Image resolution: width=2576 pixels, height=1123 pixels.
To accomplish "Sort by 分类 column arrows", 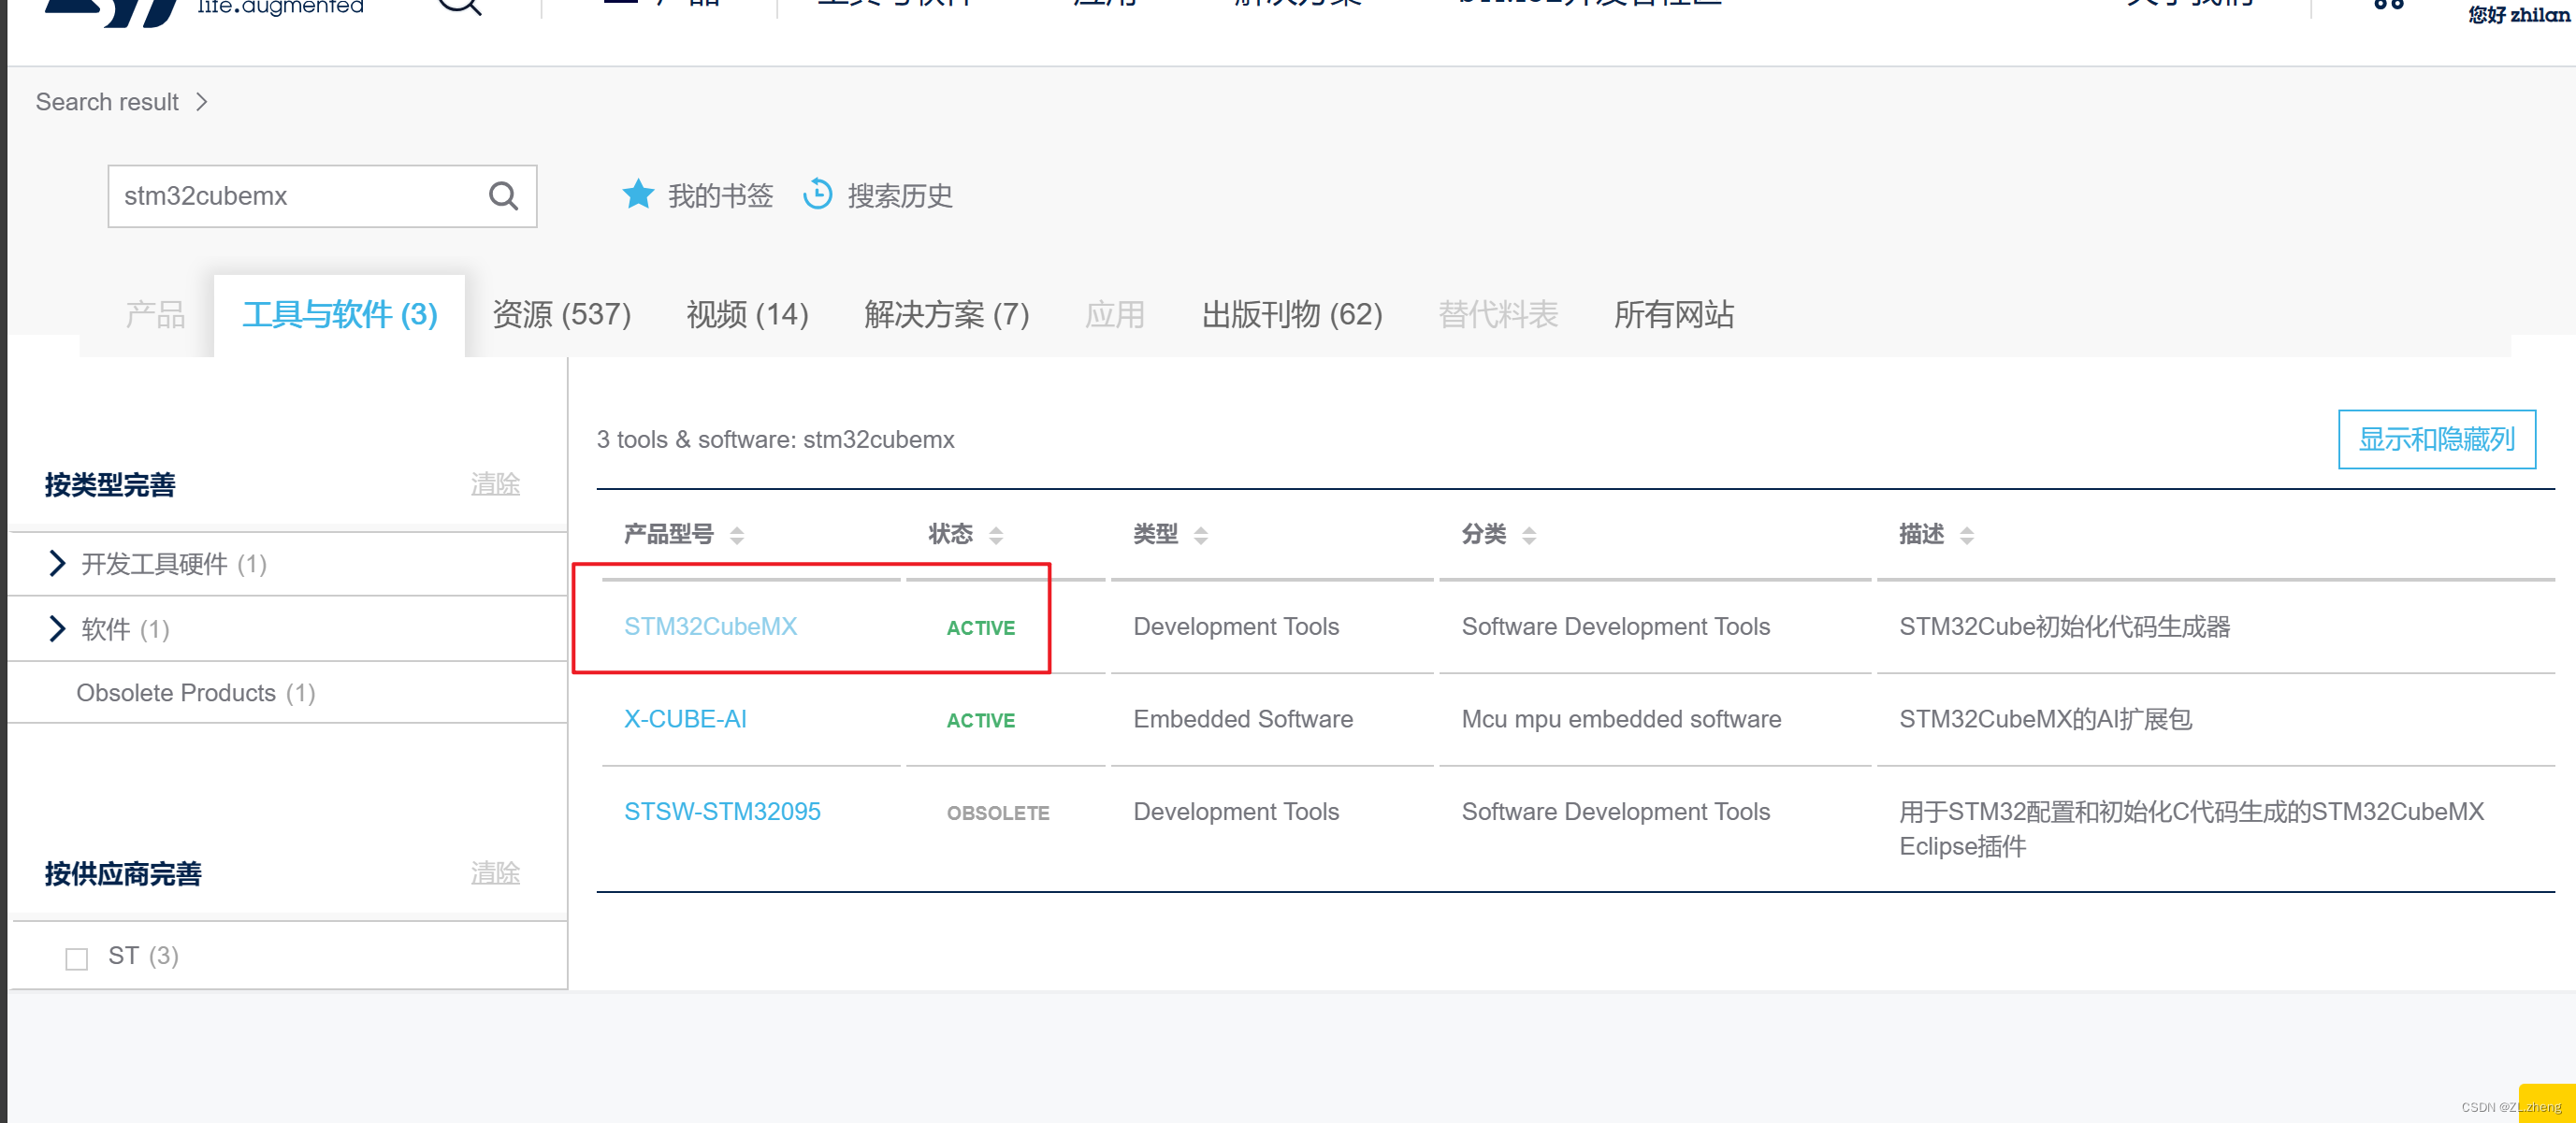I will [x=1529, y=535].
